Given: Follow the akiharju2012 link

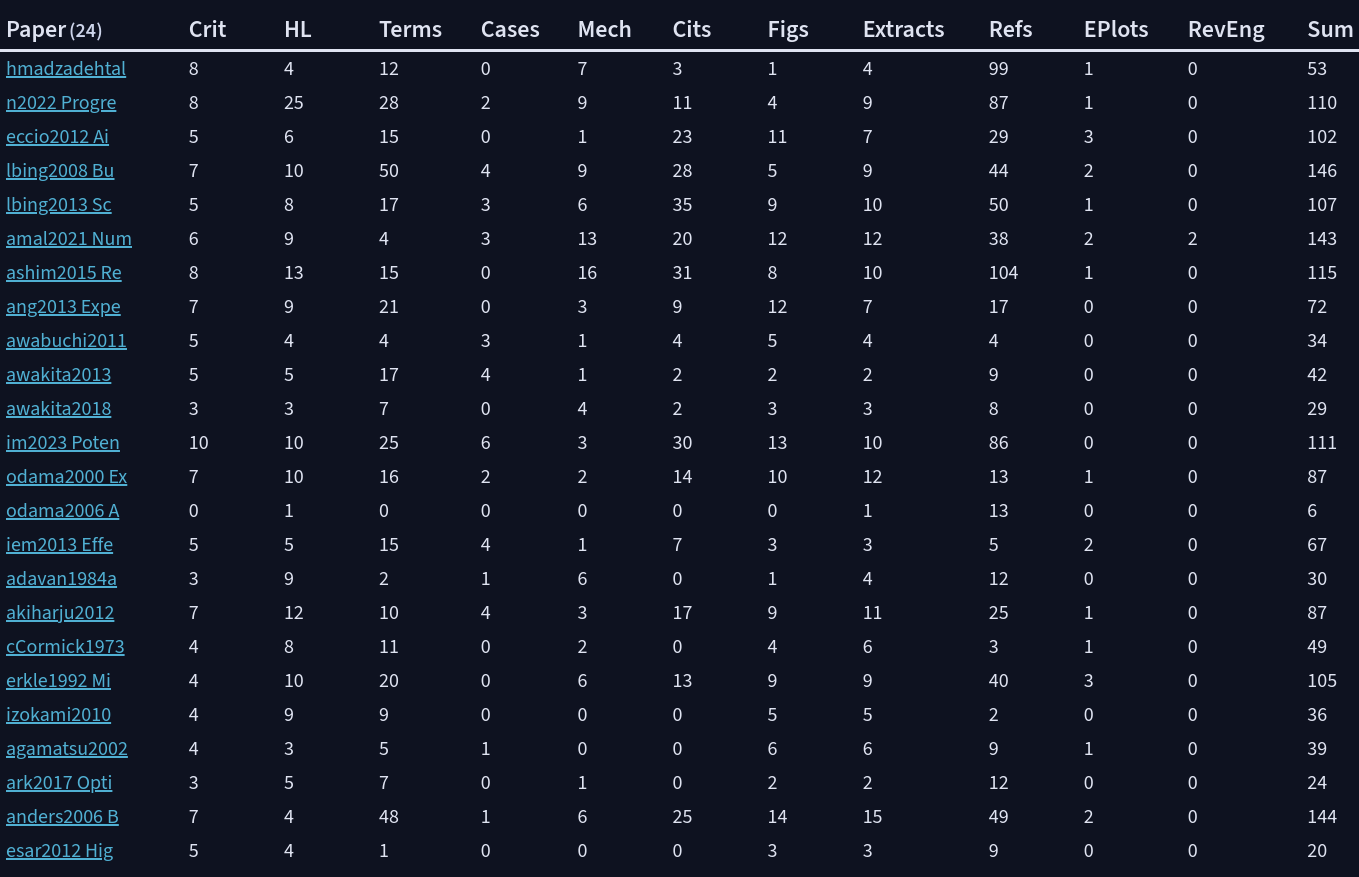Looking at the screenshot, I should pos(60,613).
